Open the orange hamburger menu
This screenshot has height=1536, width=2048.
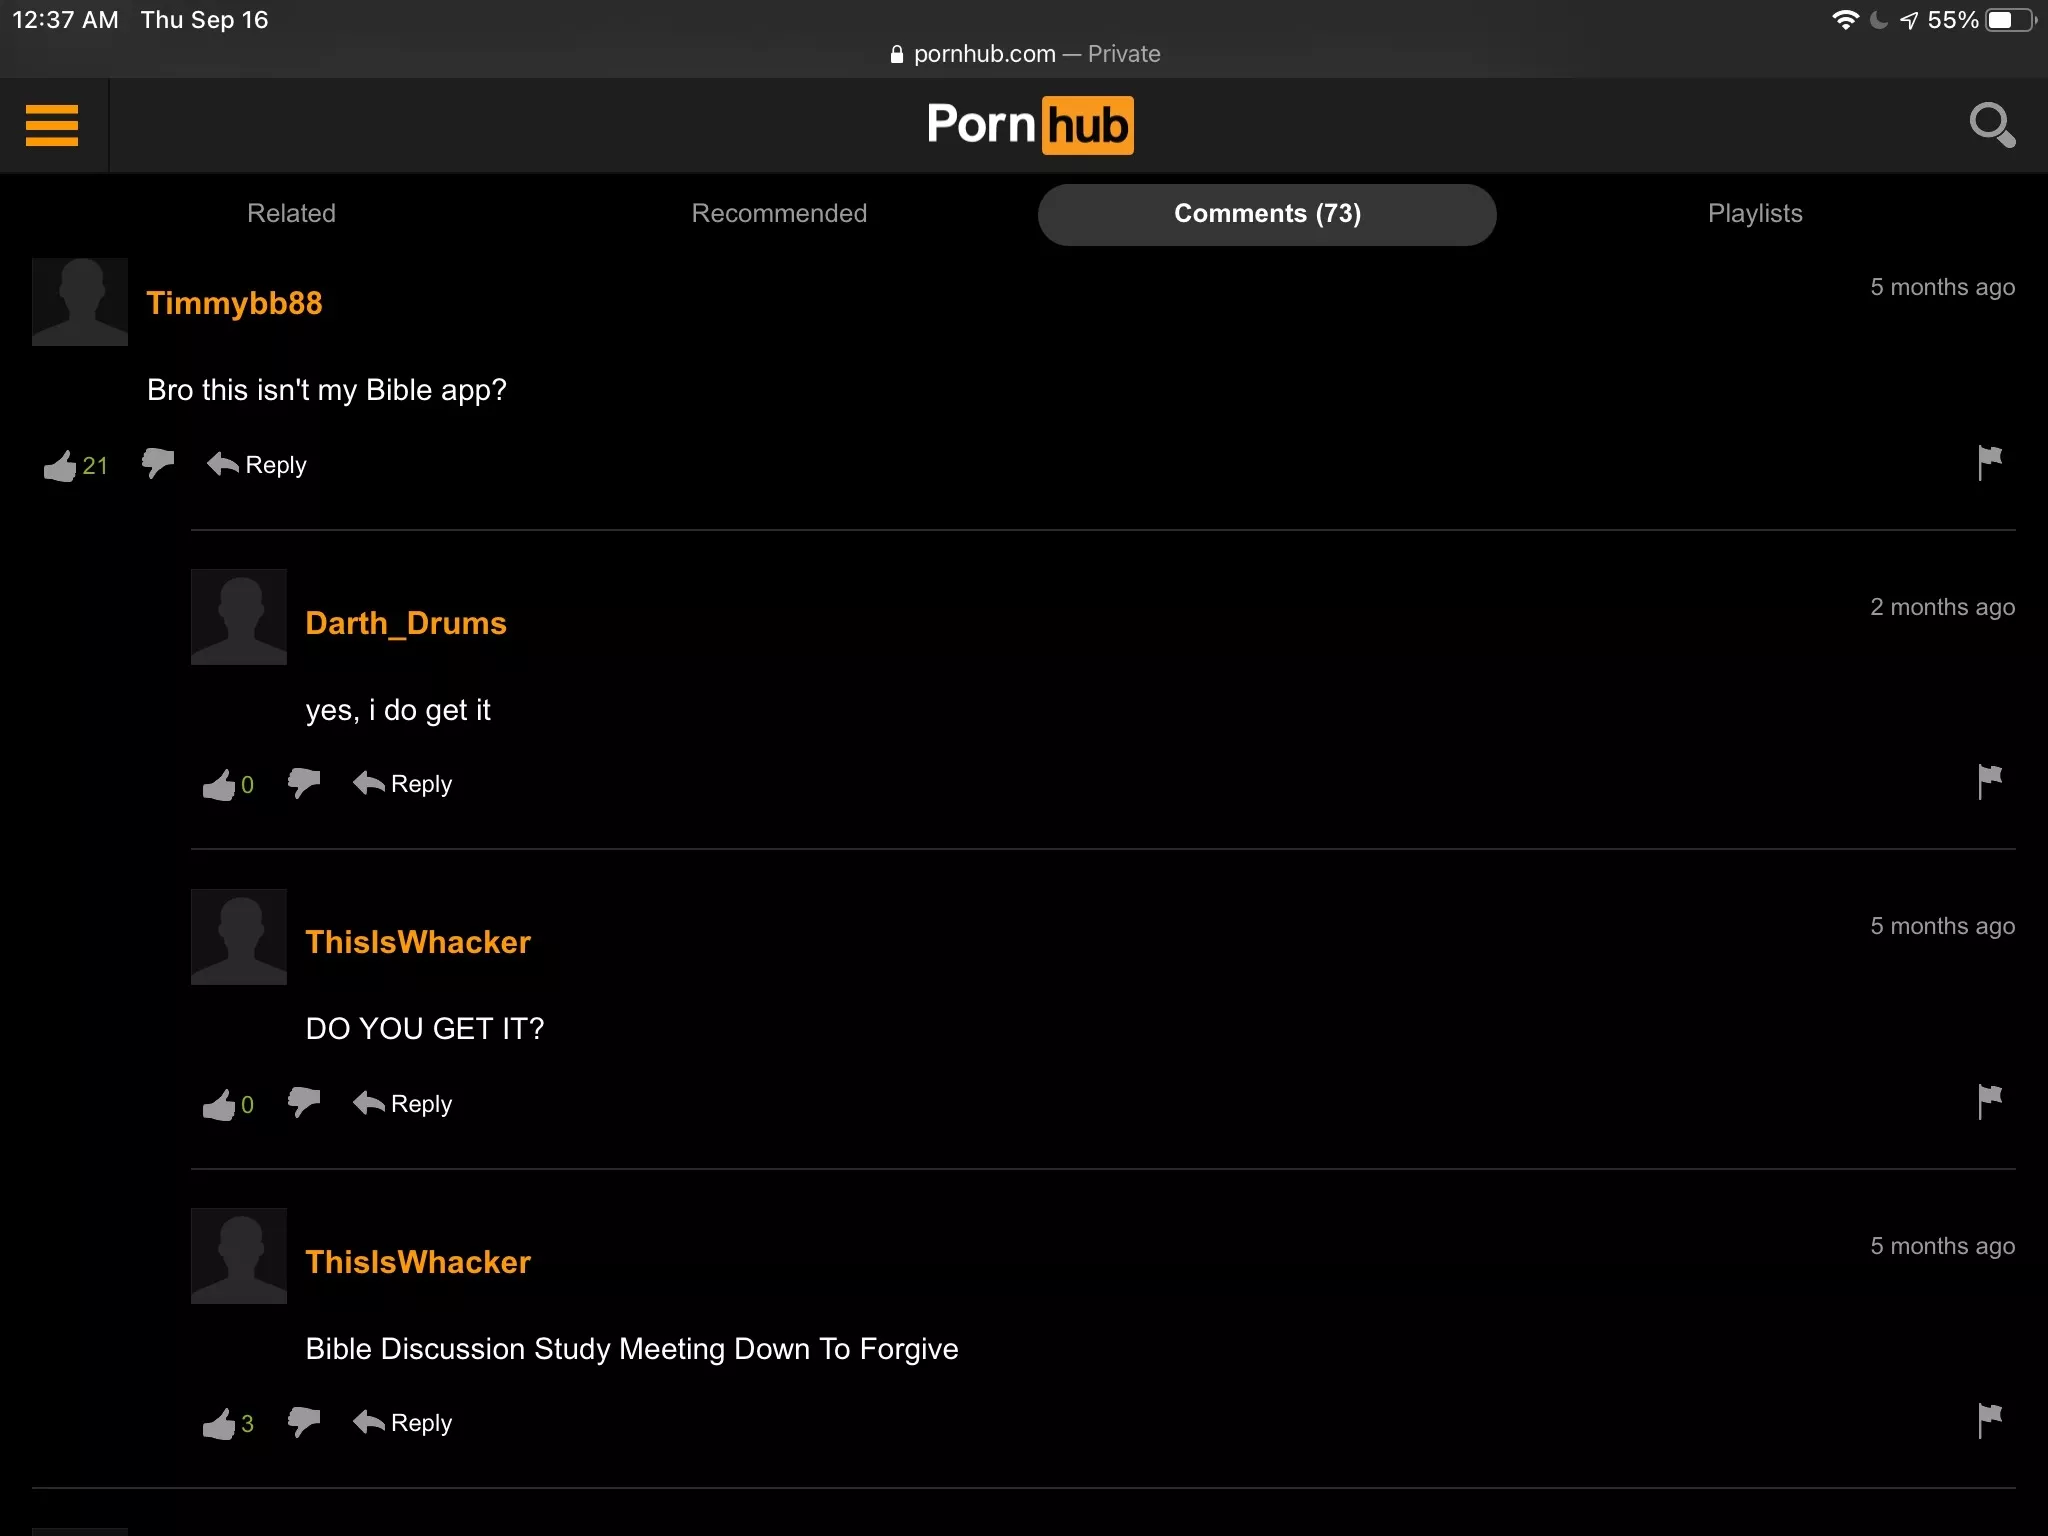click(52, 125)
